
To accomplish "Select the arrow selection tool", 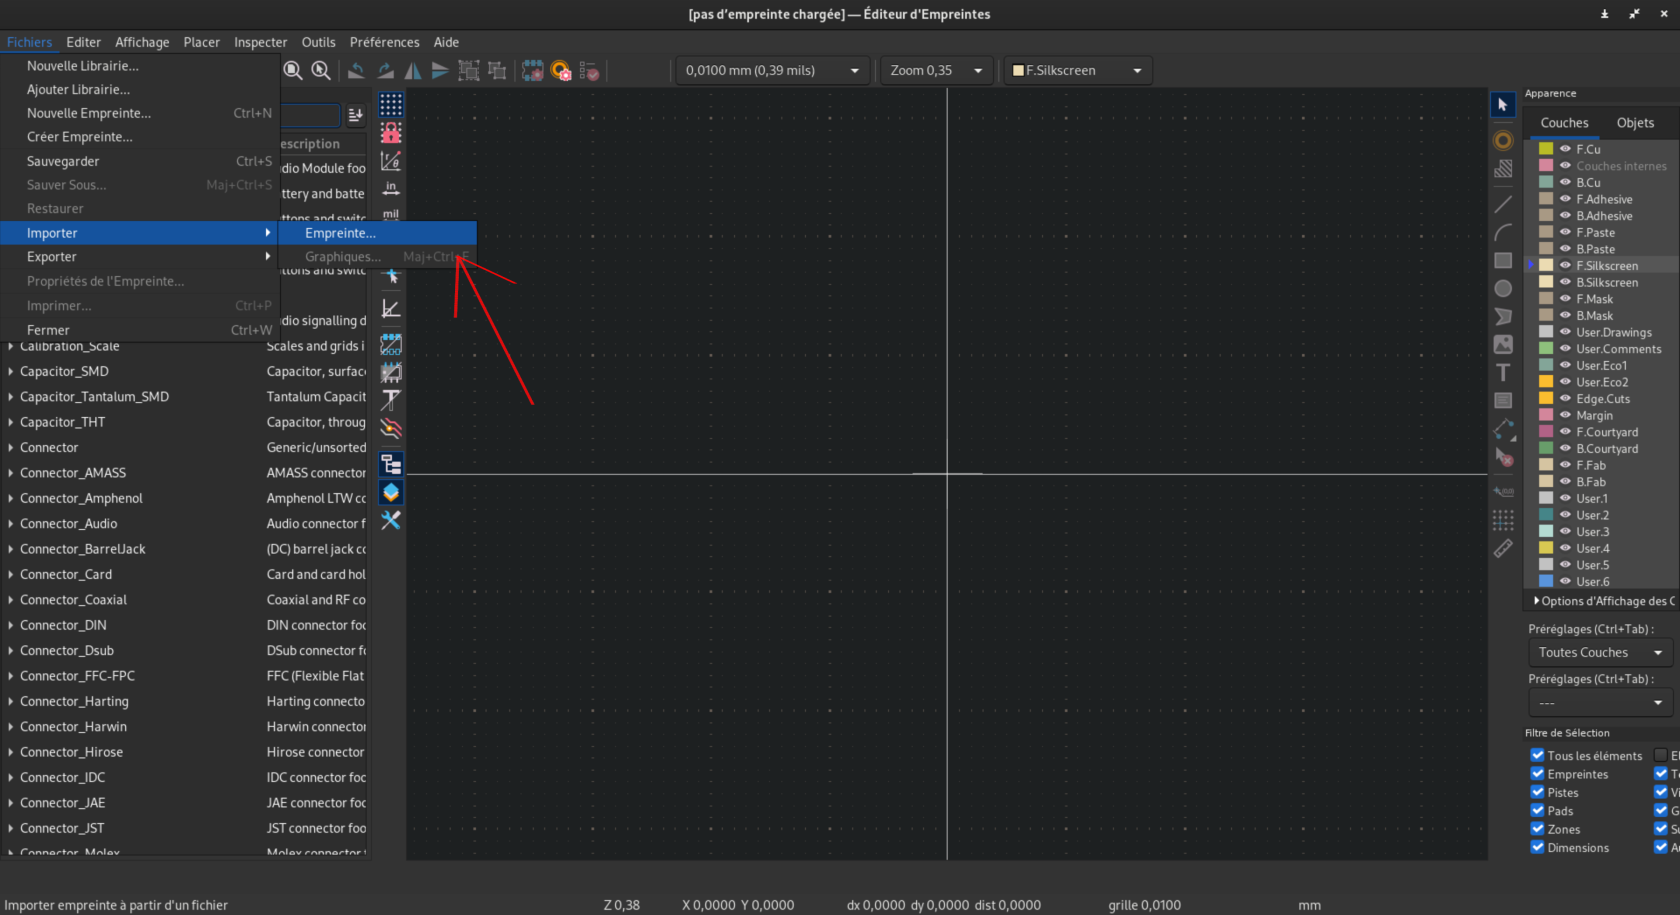I will pyautogui.click(x=1503, y=104).
